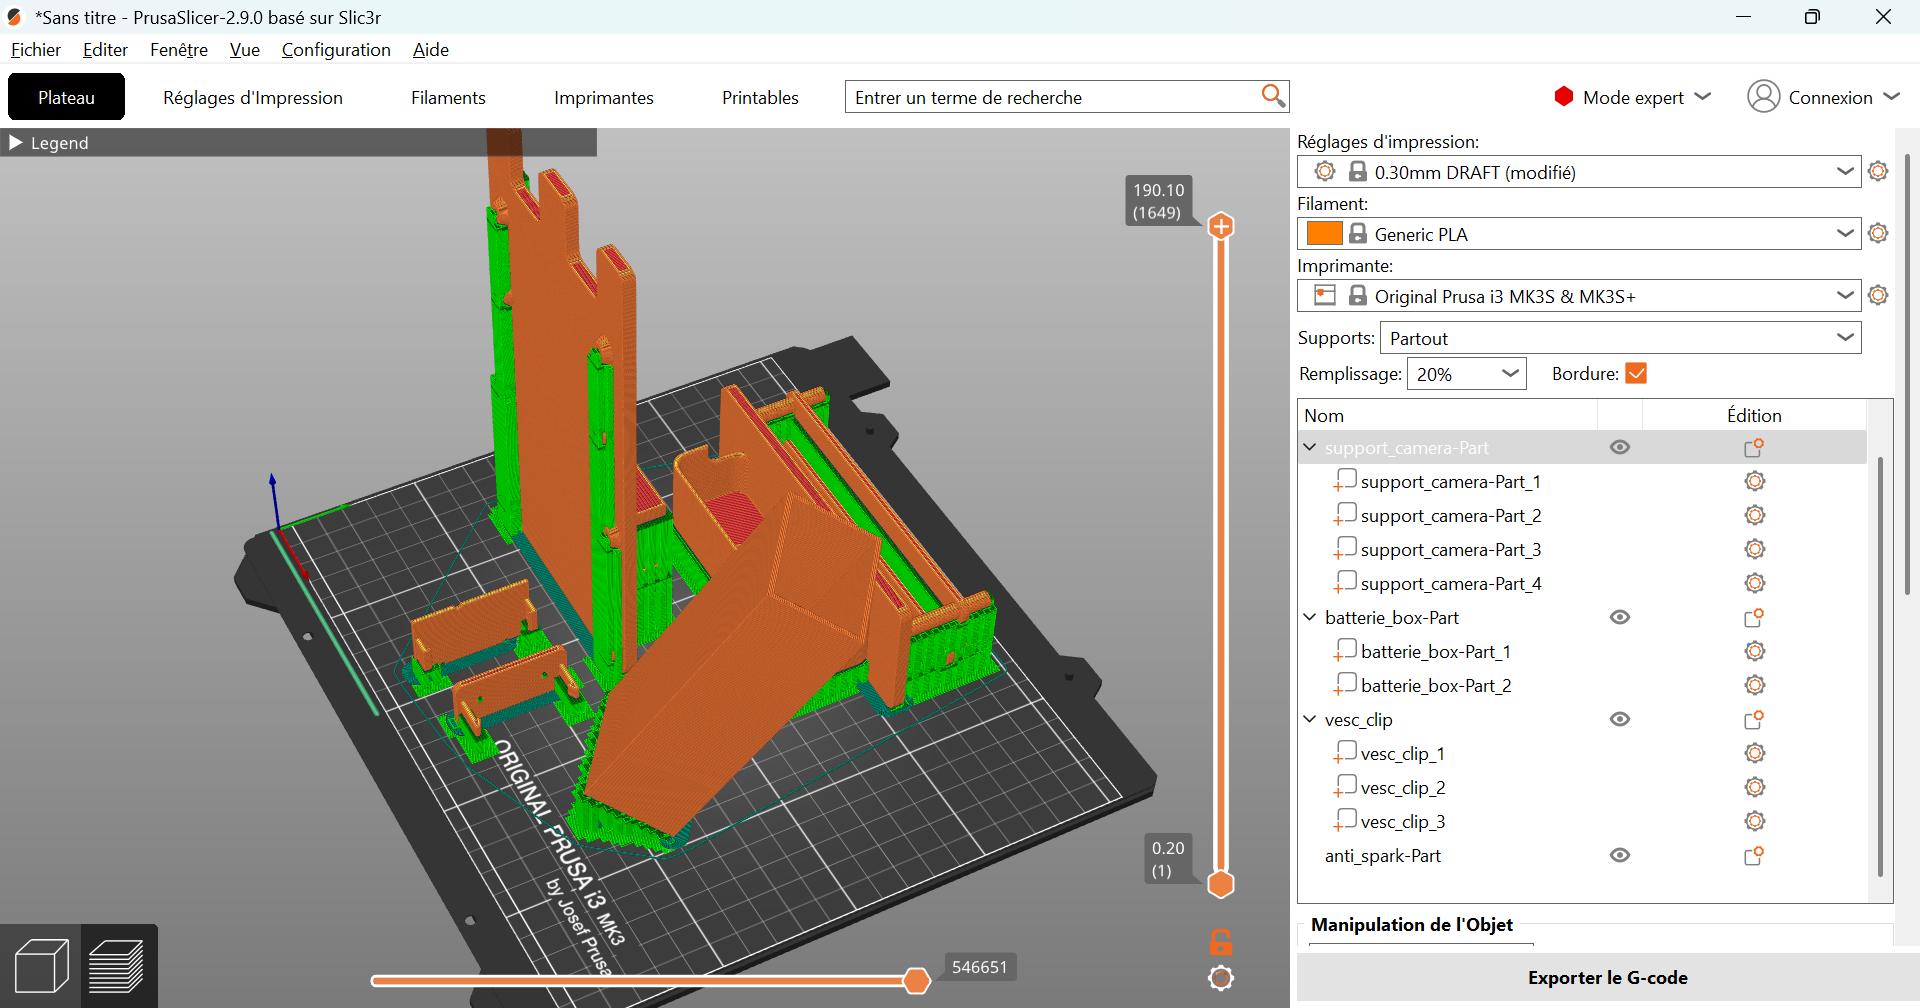Viewport: 1920px width, 1008px height.
Task: Open settings gear for vesc_clip_3
Action: coord(1754,822)
